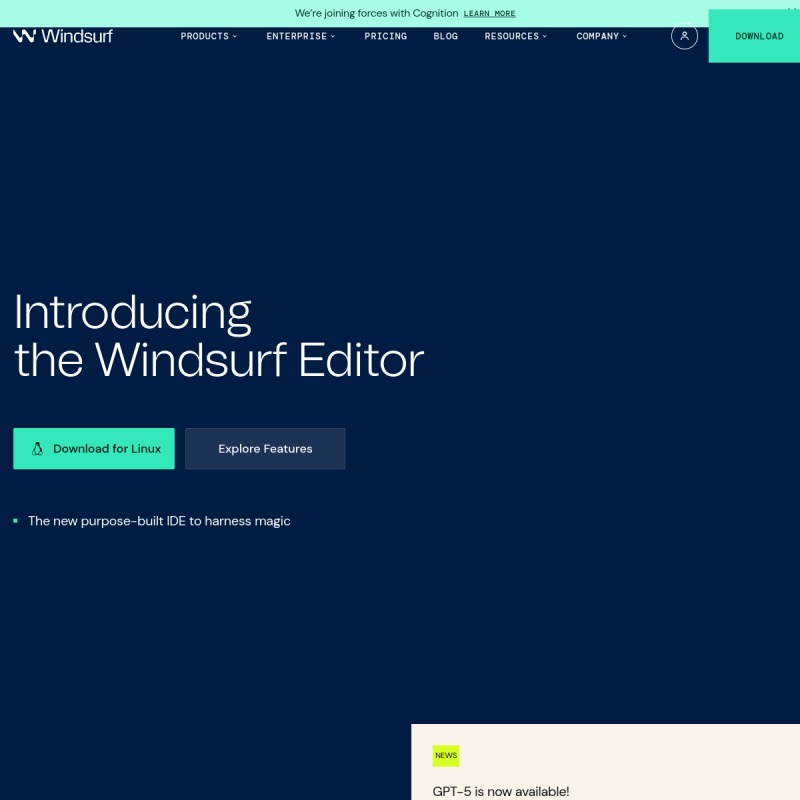Screen dimensions: 800x800
Task: Go to the Blog page
Action: click(445, 36)
